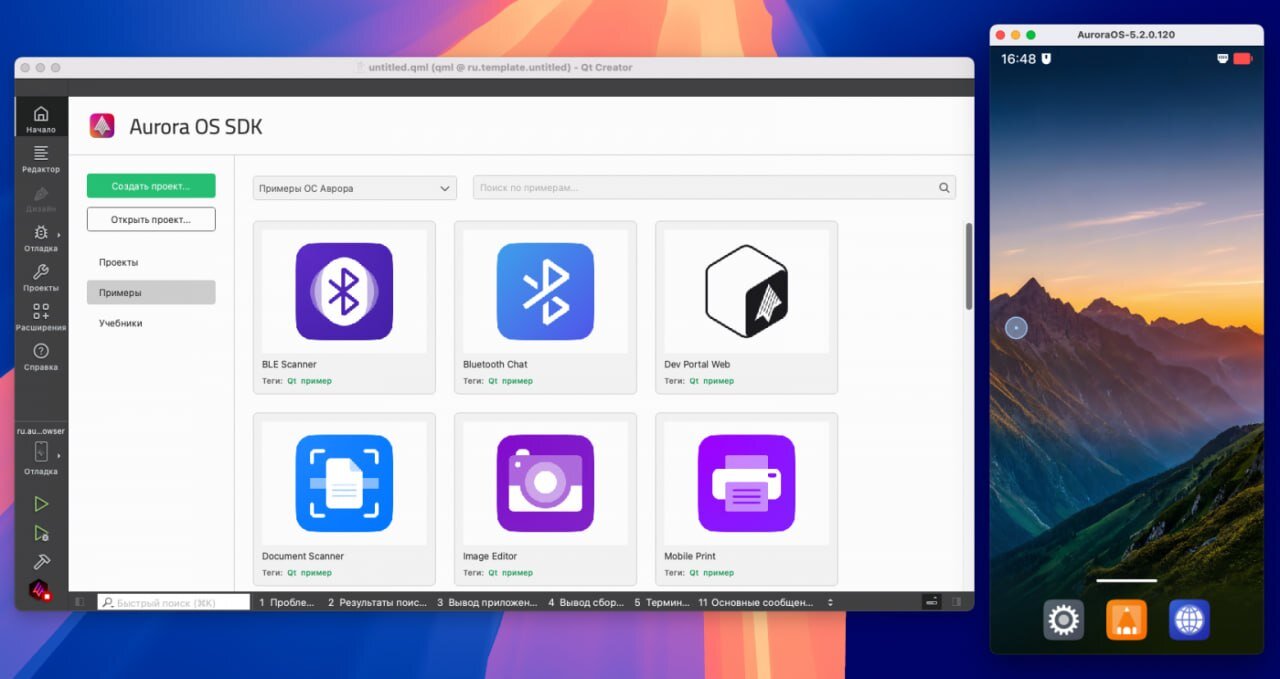This screenshot has width=1280, height=679.
Task: Toggle the right sidebar visibility
Action: pos(957,602)
